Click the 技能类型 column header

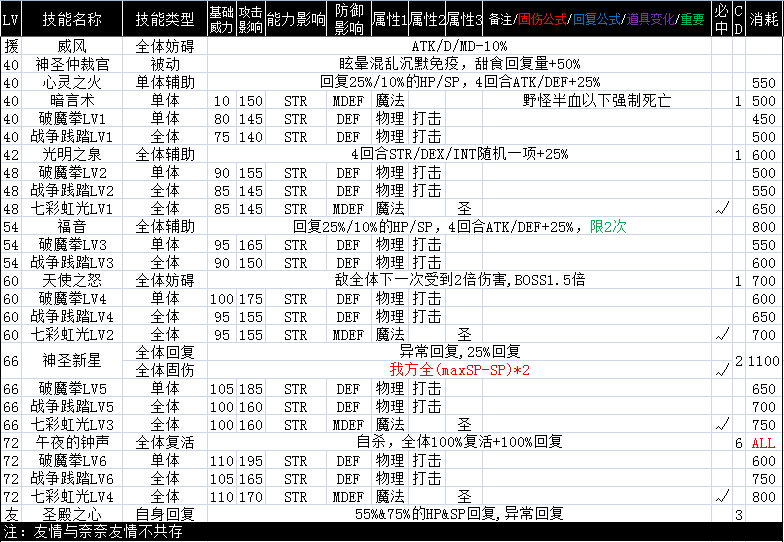tap(165, 19)
